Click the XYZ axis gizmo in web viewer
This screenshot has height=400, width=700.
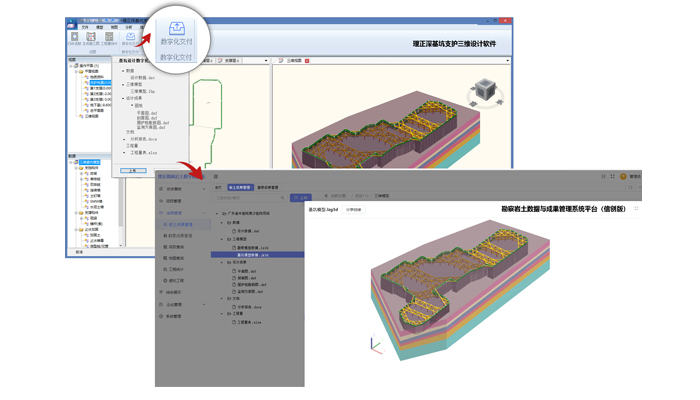point(375,344)
